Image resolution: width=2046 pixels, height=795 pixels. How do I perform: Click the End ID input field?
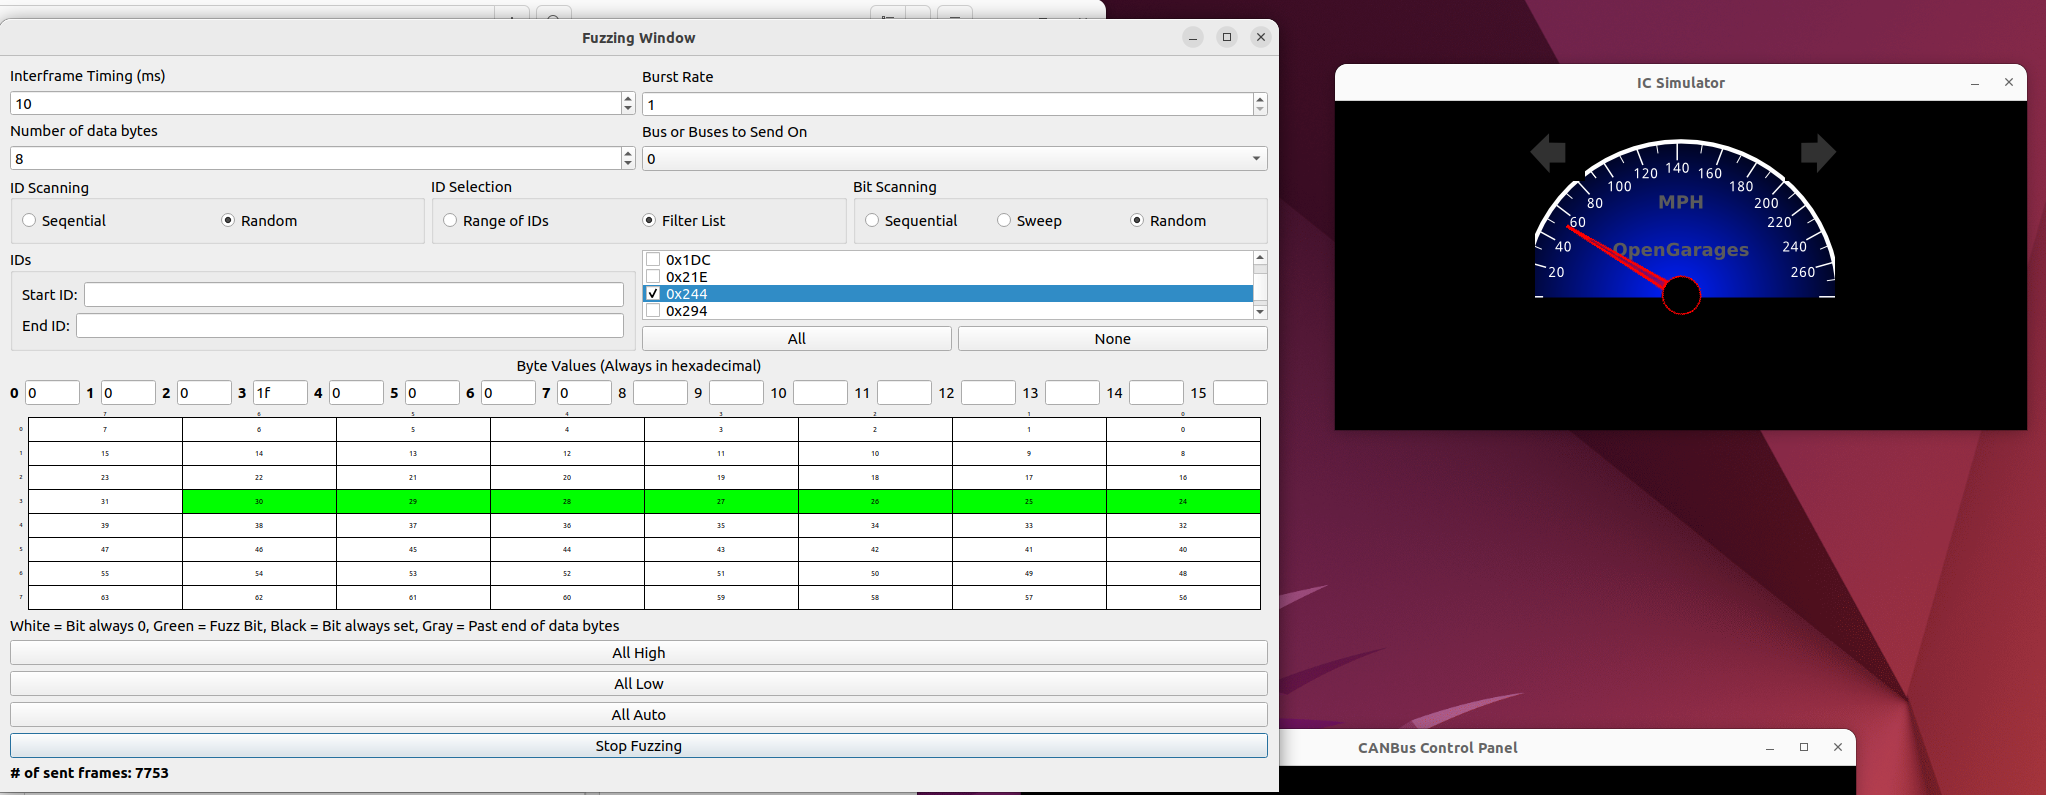350,325
